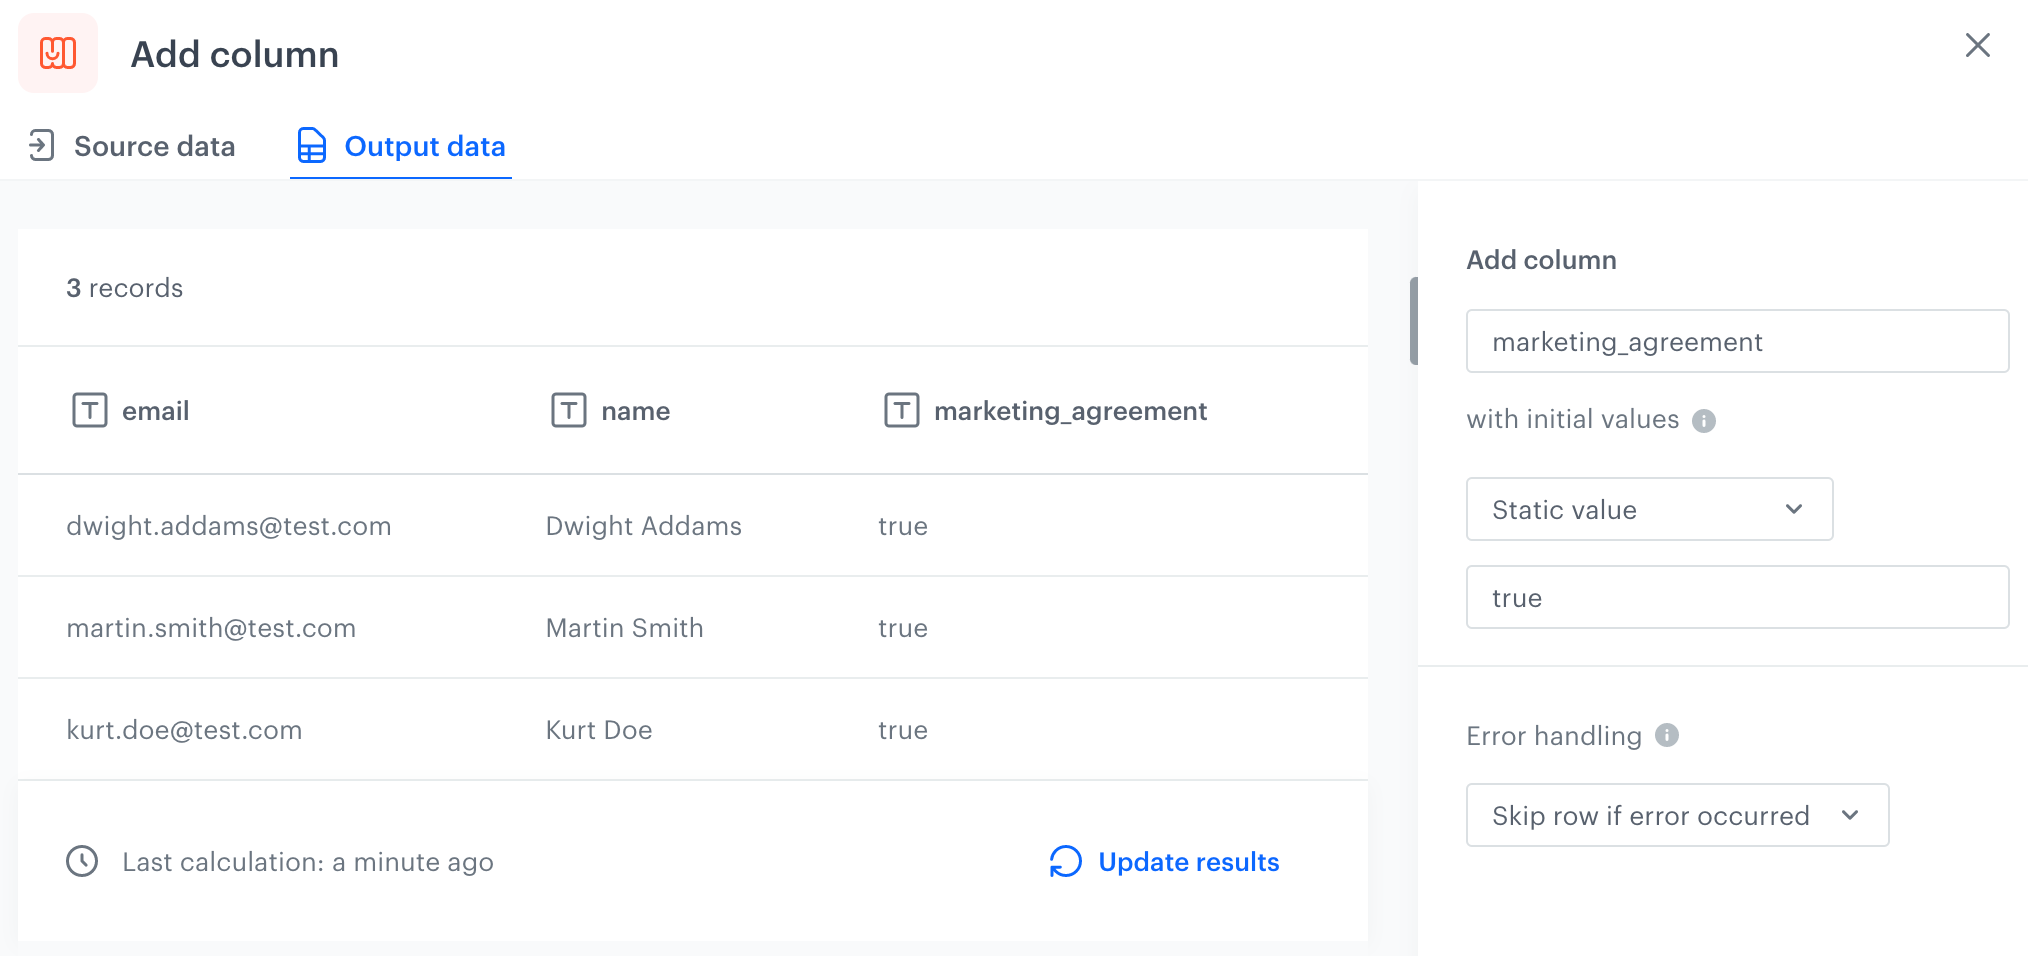The width and height of the screenshot is (2028, 956).
Task: Click the Last calculation clock icon
Action: (82, 861)
